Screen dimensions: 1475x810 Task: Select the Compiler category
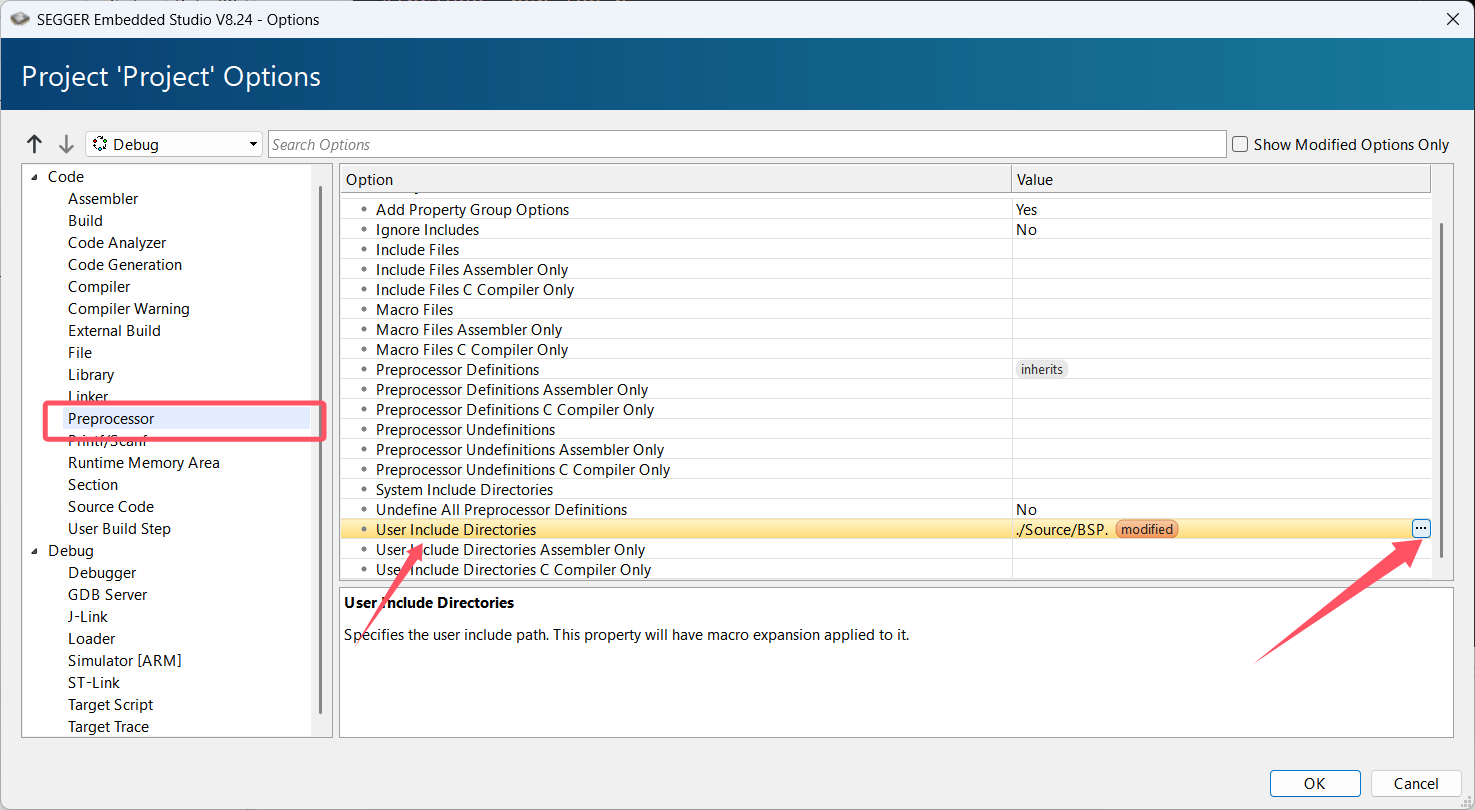click(x=99, y=287)
